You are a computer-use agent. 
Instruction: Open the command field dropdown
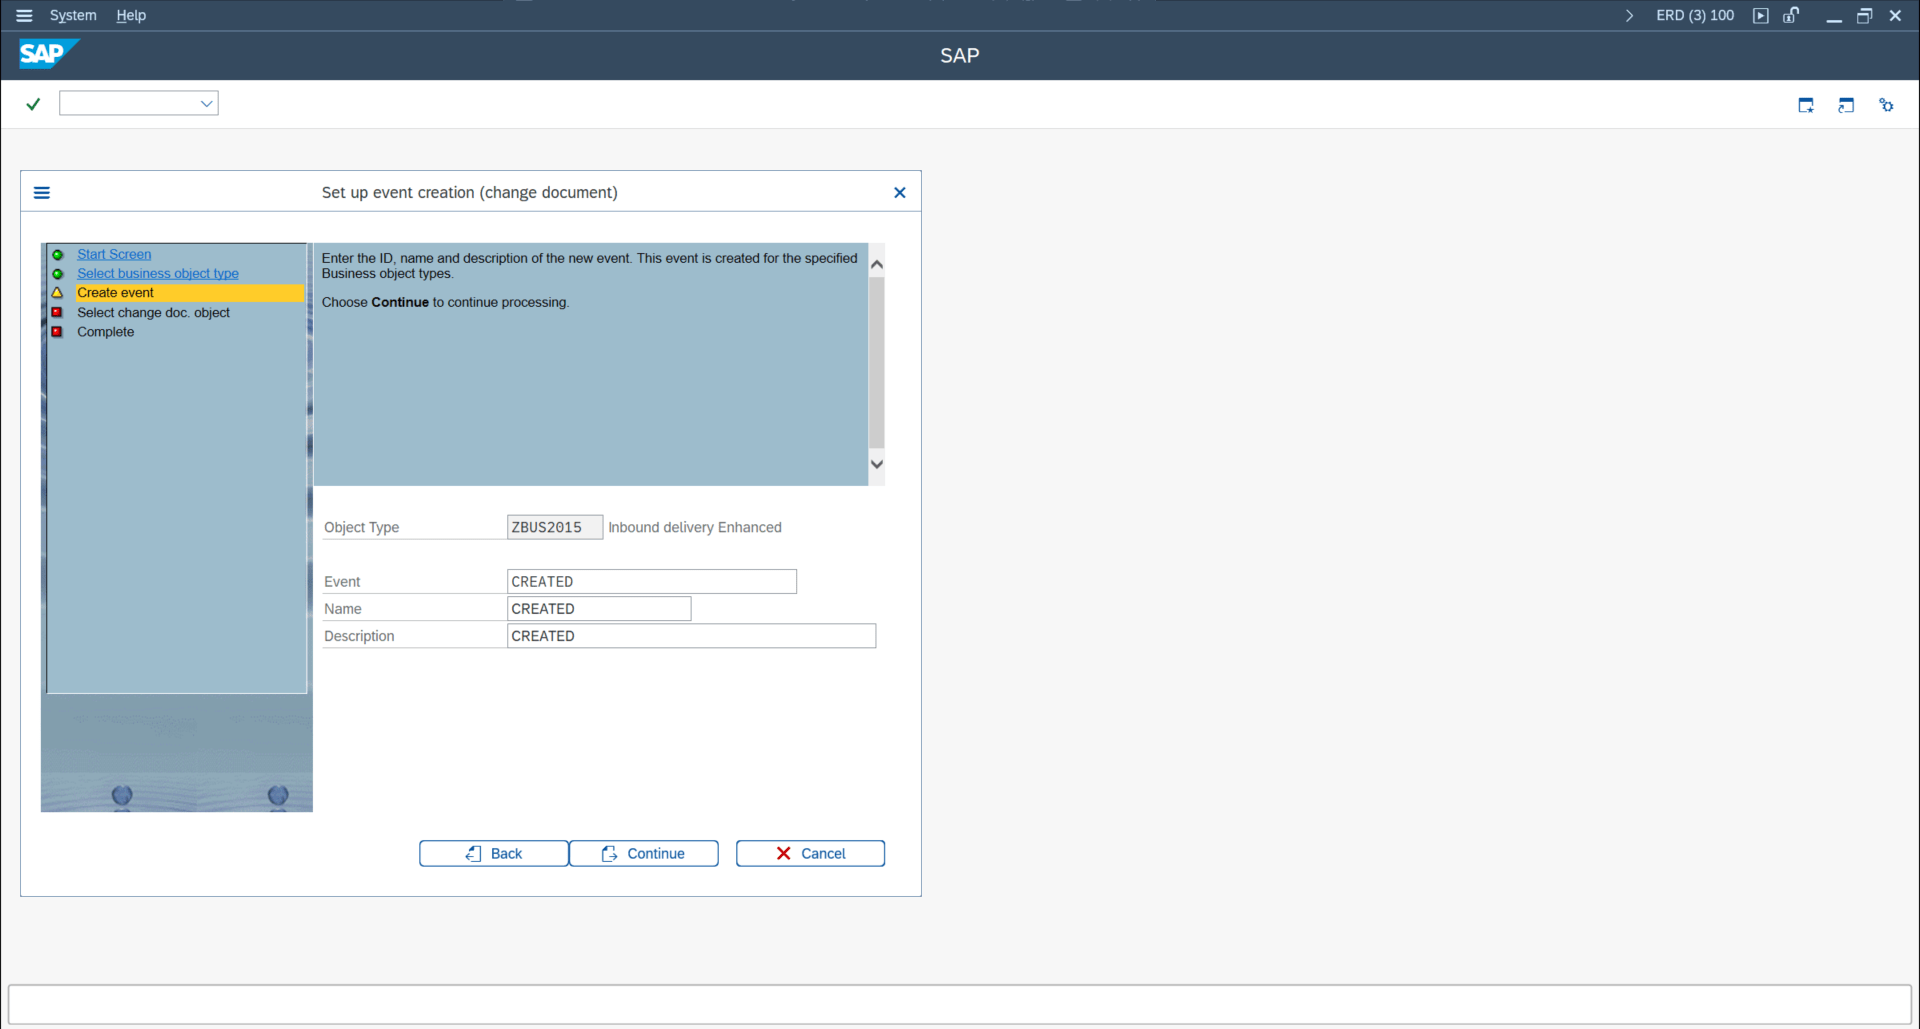click(x=206, y=103)
